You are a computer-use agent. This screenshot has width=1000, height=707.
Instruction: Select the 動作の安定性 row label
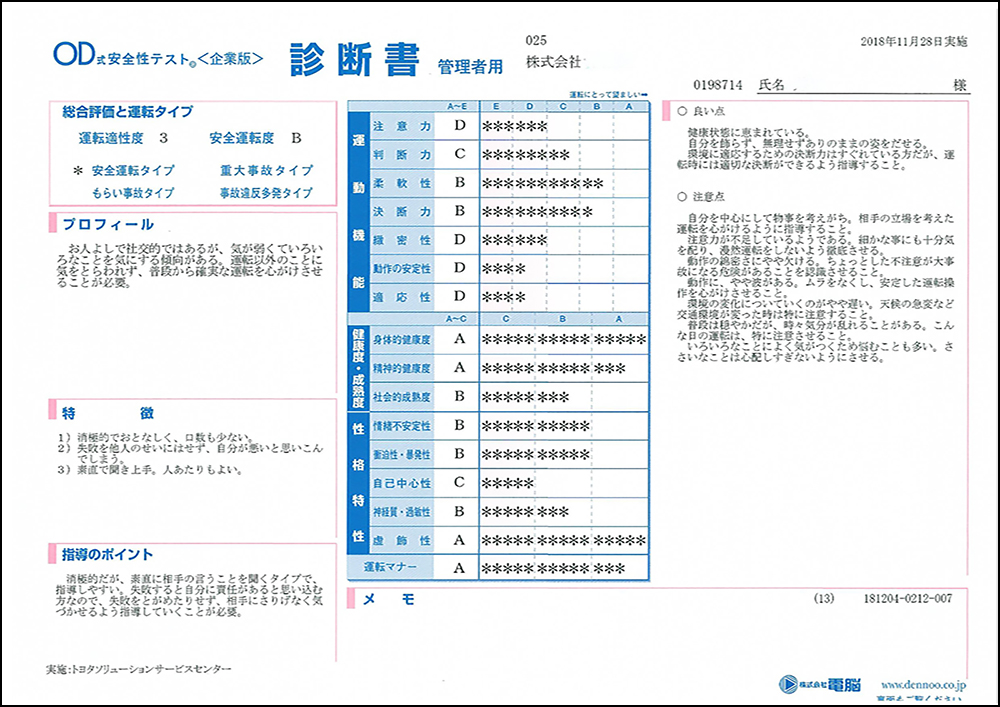pyautogui.click(x=402, y=269)
